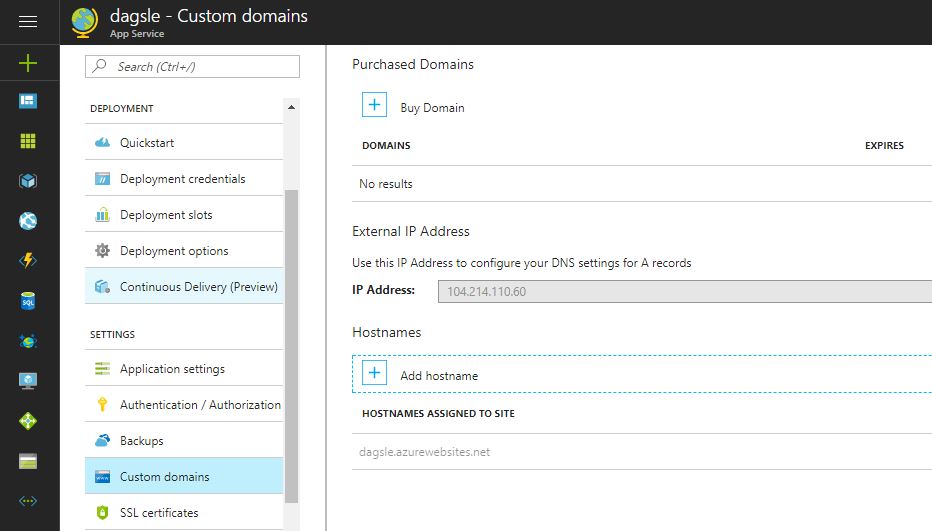Open Application settings menu item

coord(172,369)
